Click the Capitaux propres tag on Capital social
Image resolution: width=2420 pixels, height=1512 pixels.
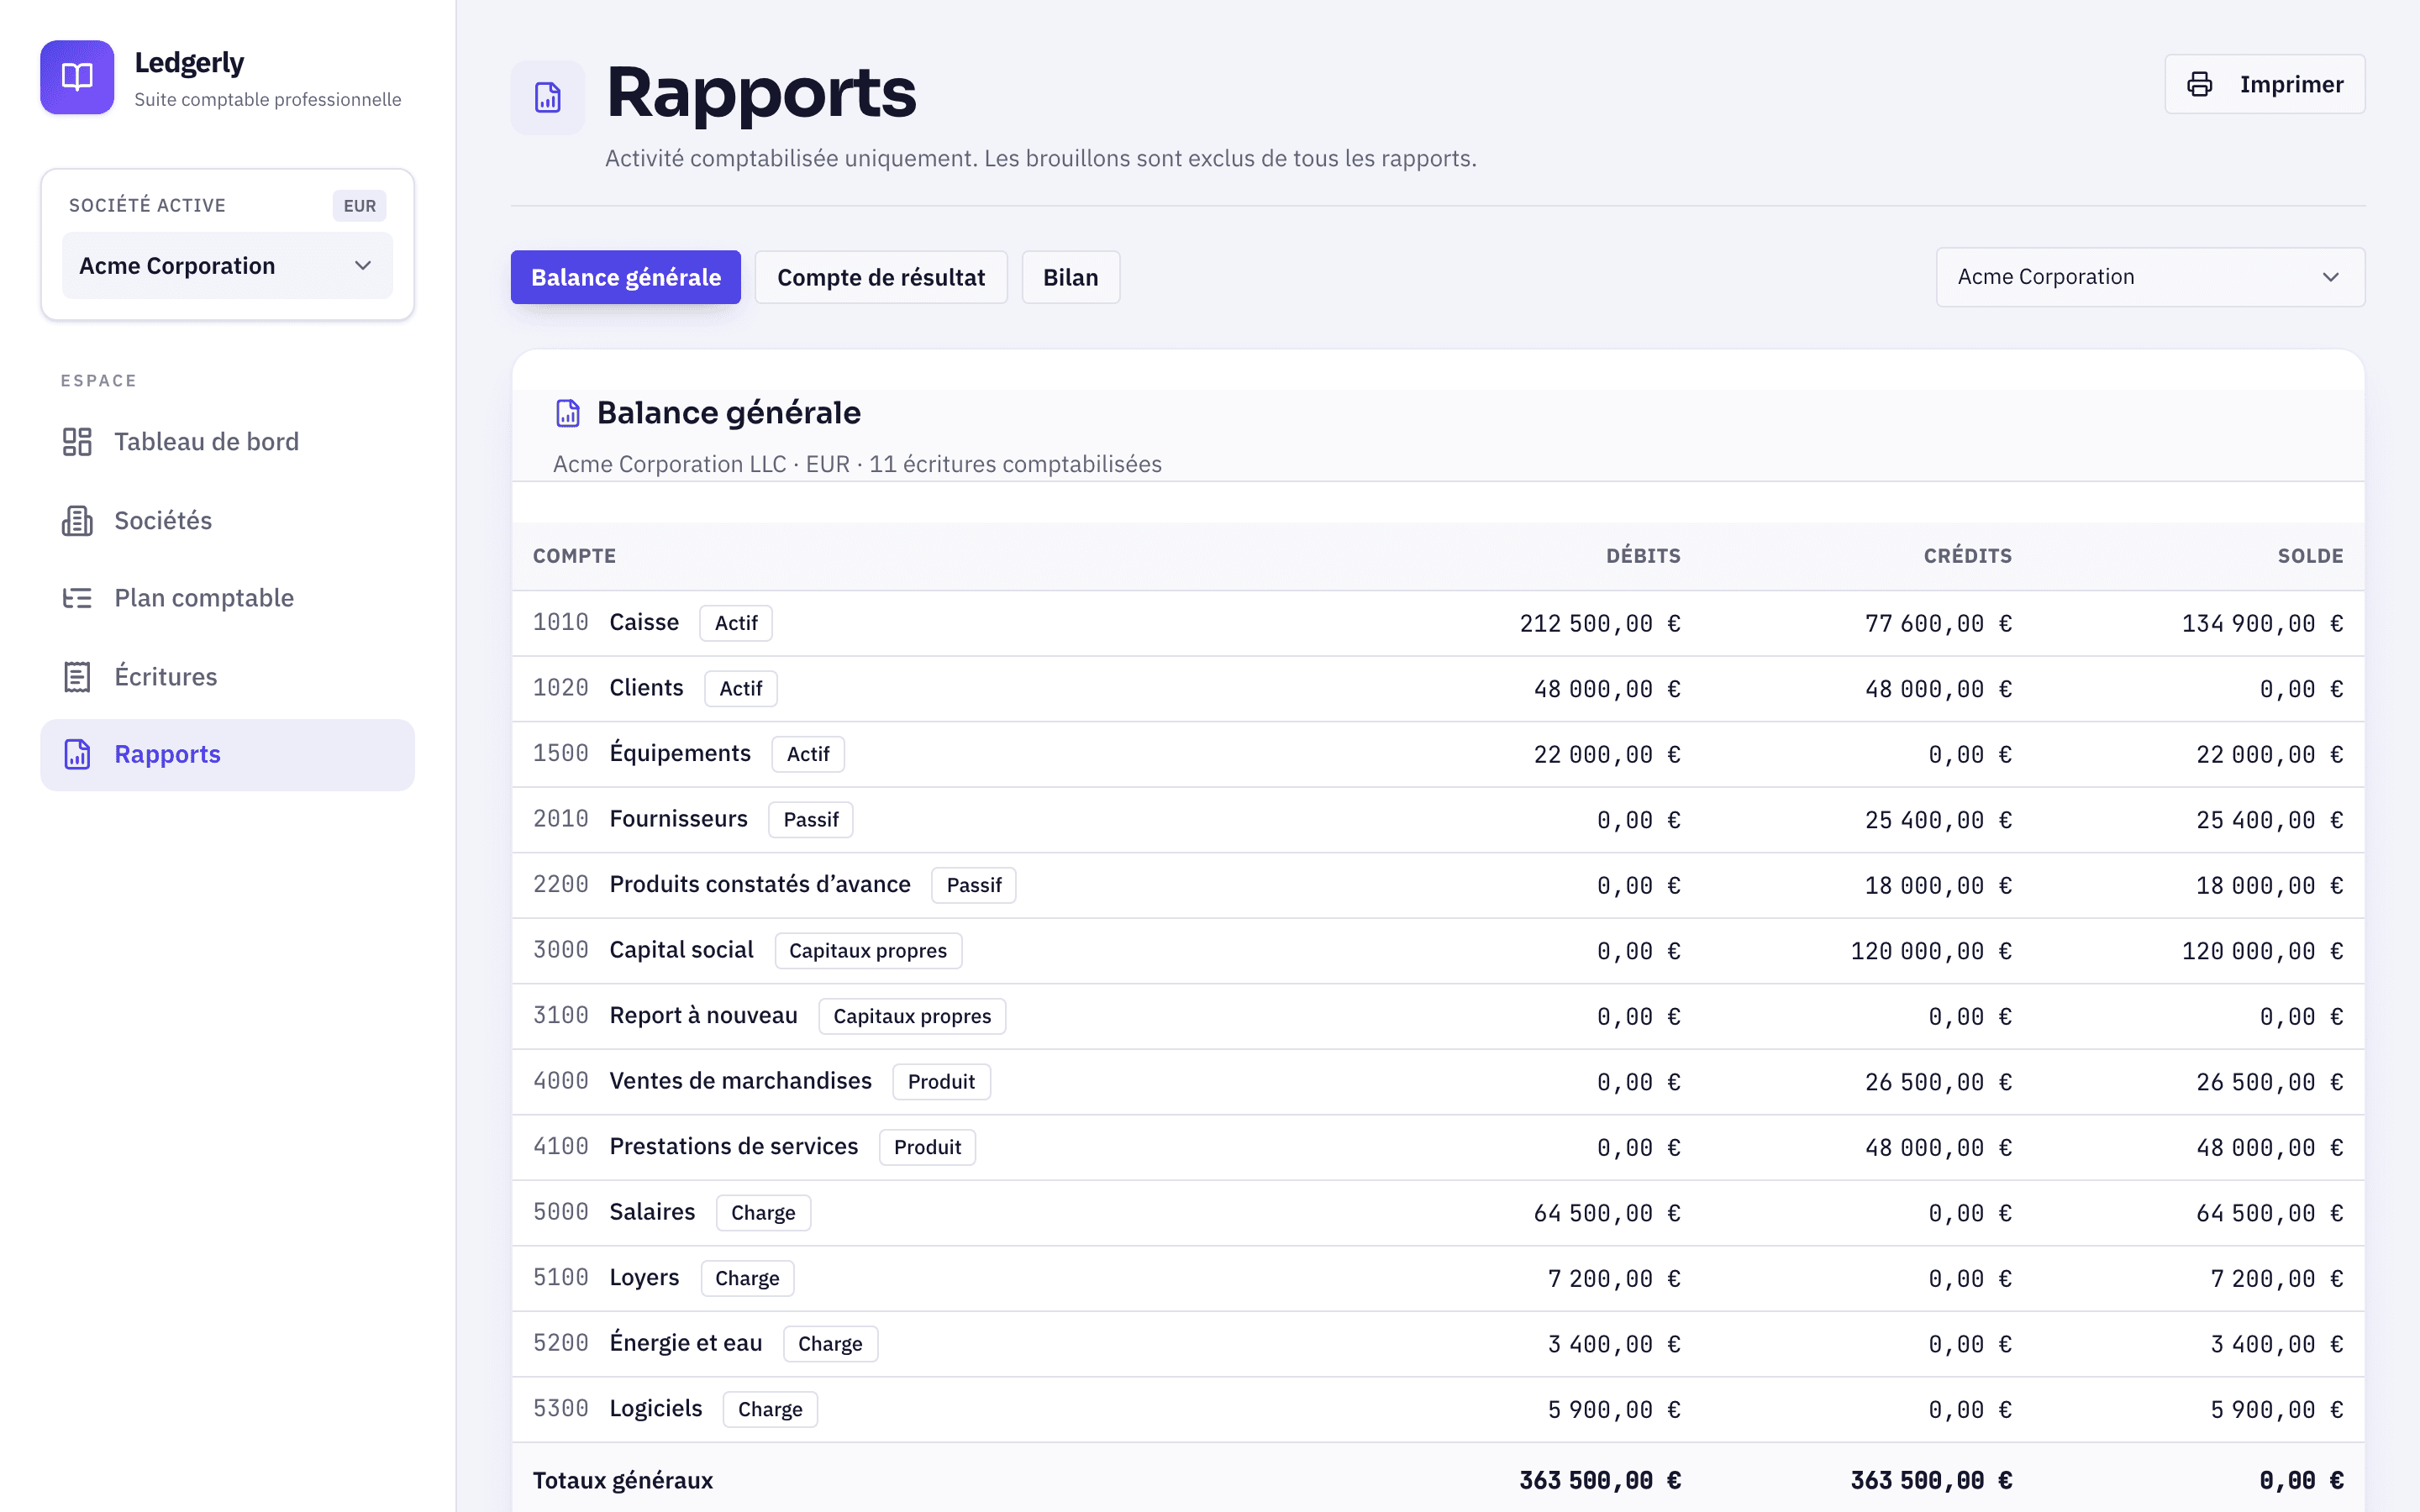(x=868, y=951)
